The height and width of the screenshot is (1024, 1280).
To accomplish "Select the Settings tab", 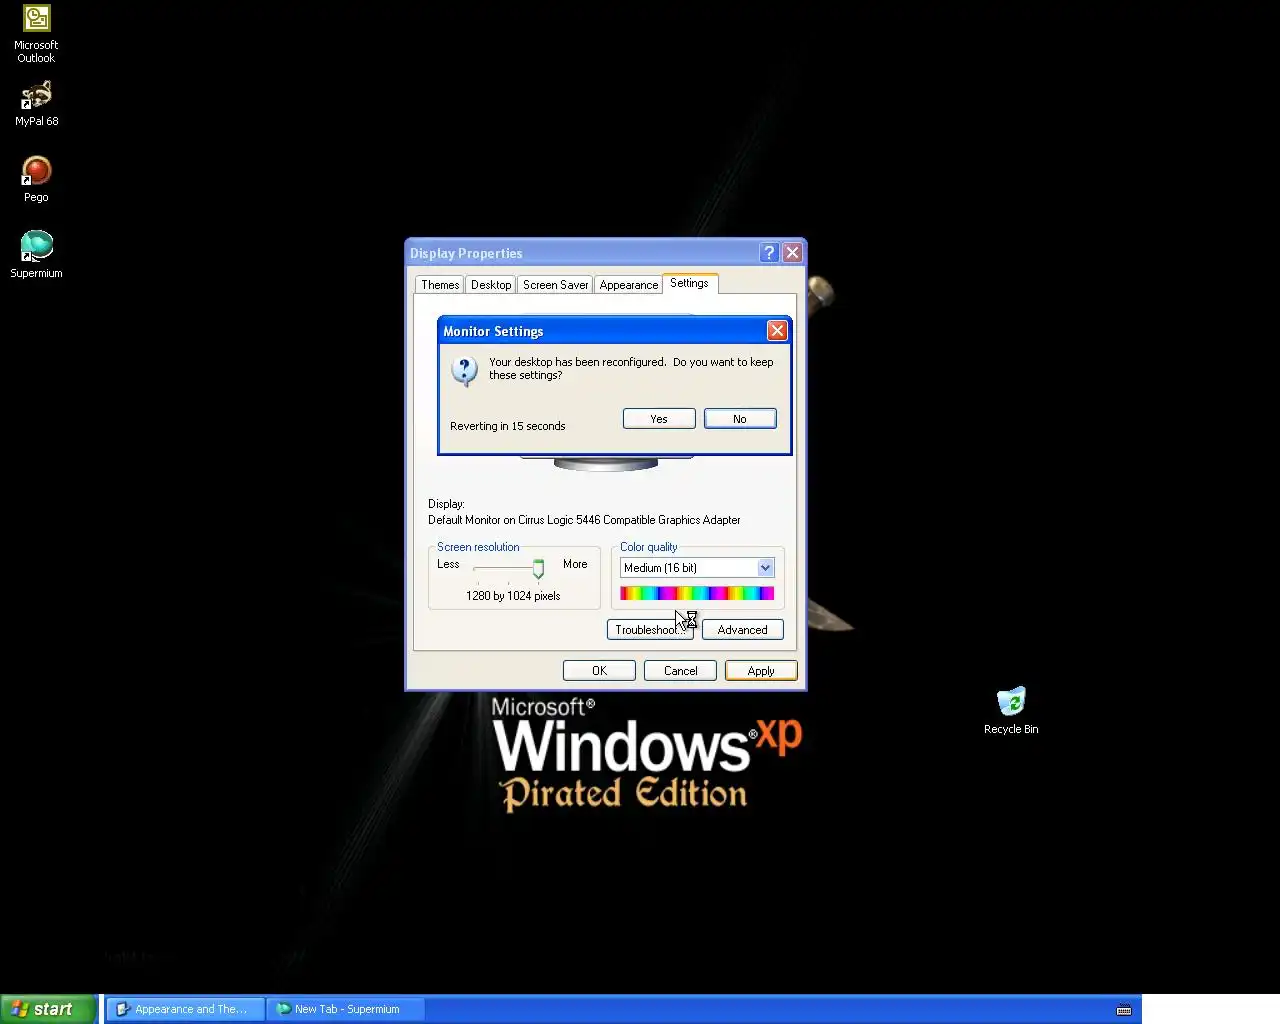I will point(689,283).
